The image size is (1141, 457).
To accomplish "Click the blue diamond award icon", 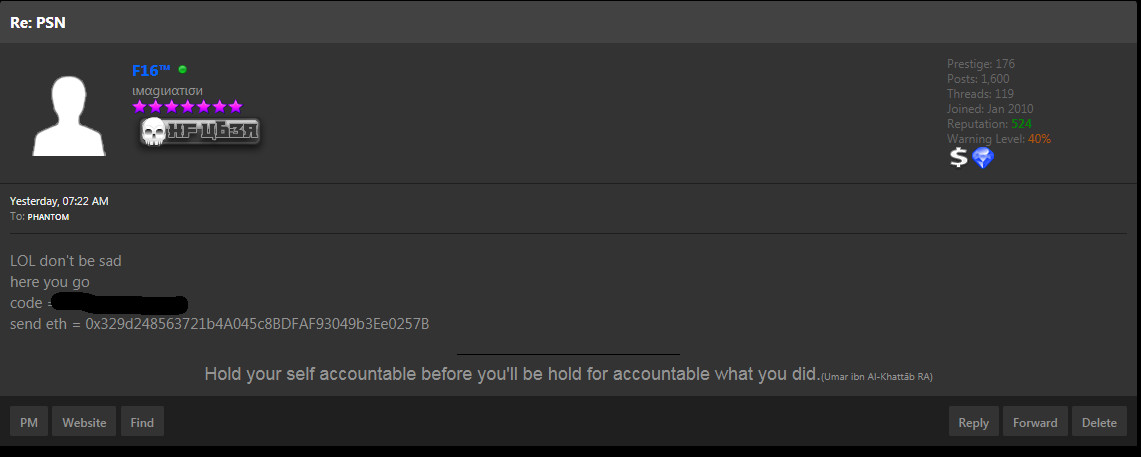I will (983, 158).
